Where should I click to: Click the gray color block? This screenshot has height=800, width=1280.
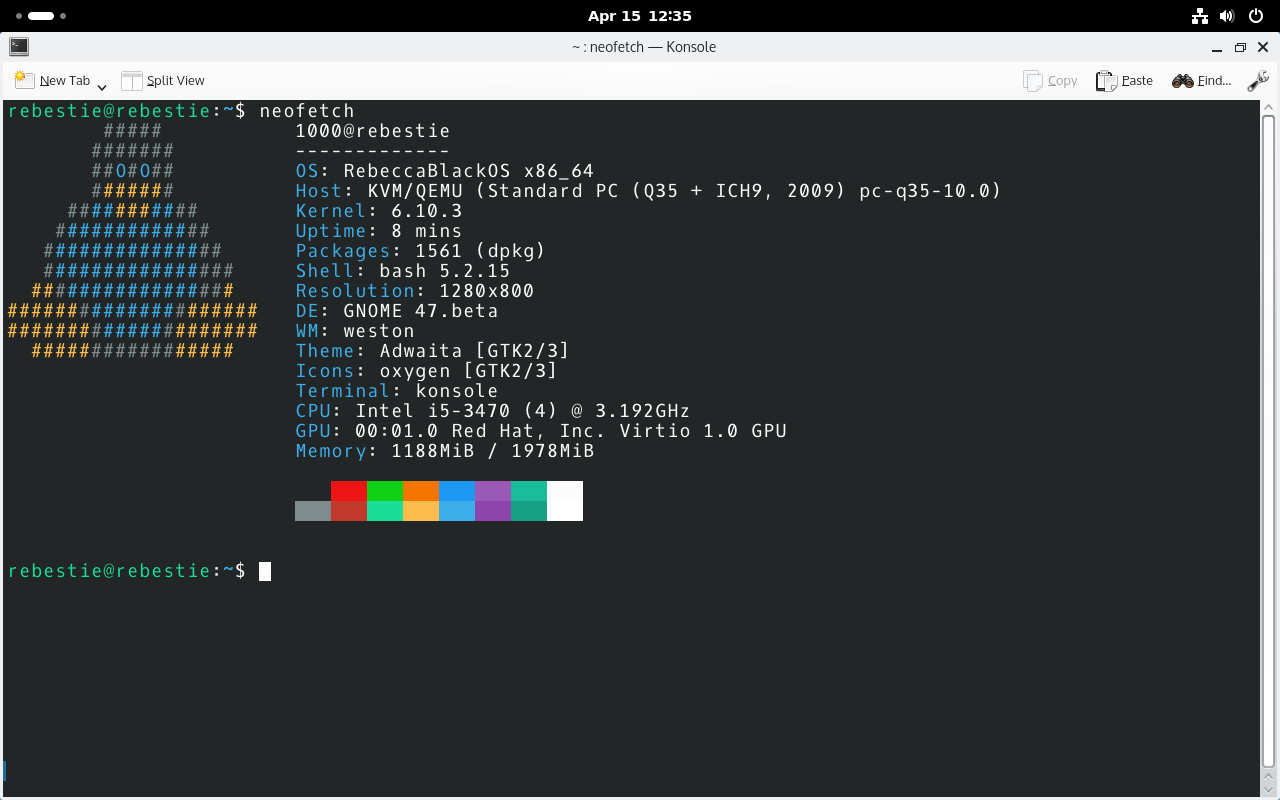pos(313,511)
